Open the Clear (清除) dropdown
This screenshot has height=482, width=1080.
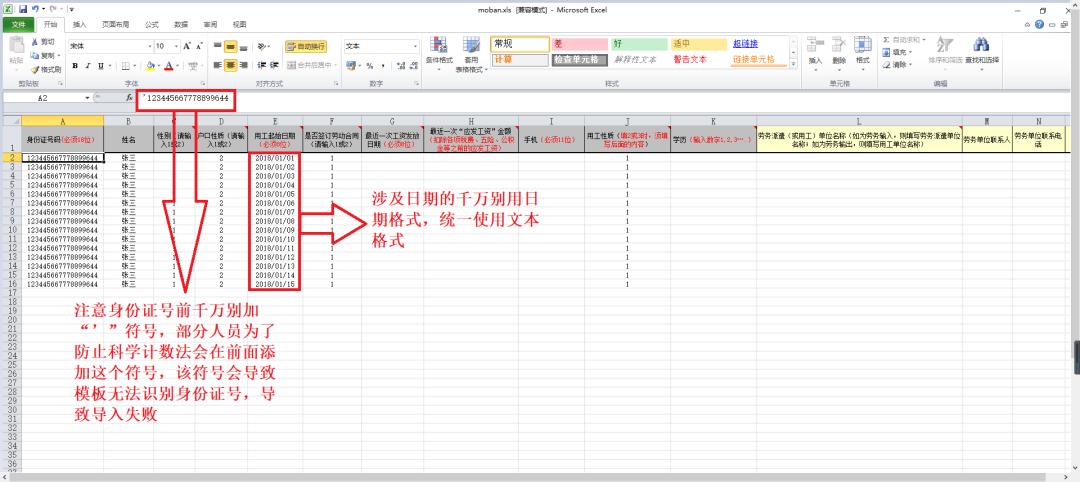click(898, 64)
